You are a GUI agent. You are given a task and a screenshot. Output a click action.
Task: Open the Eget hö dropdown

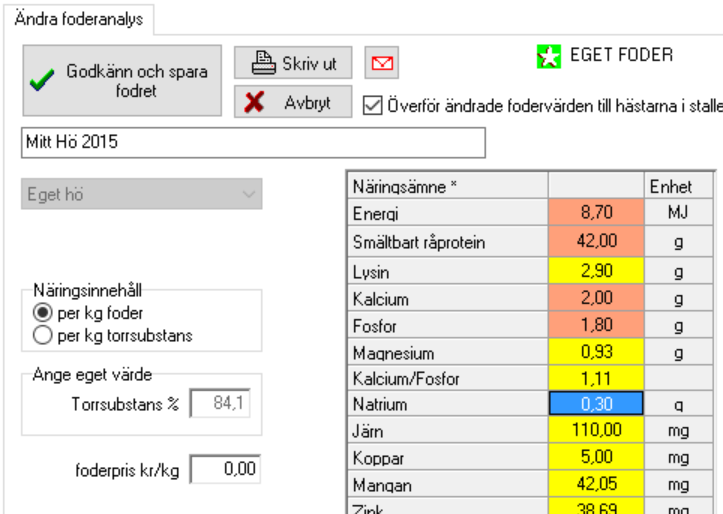[x=142, y=194]
